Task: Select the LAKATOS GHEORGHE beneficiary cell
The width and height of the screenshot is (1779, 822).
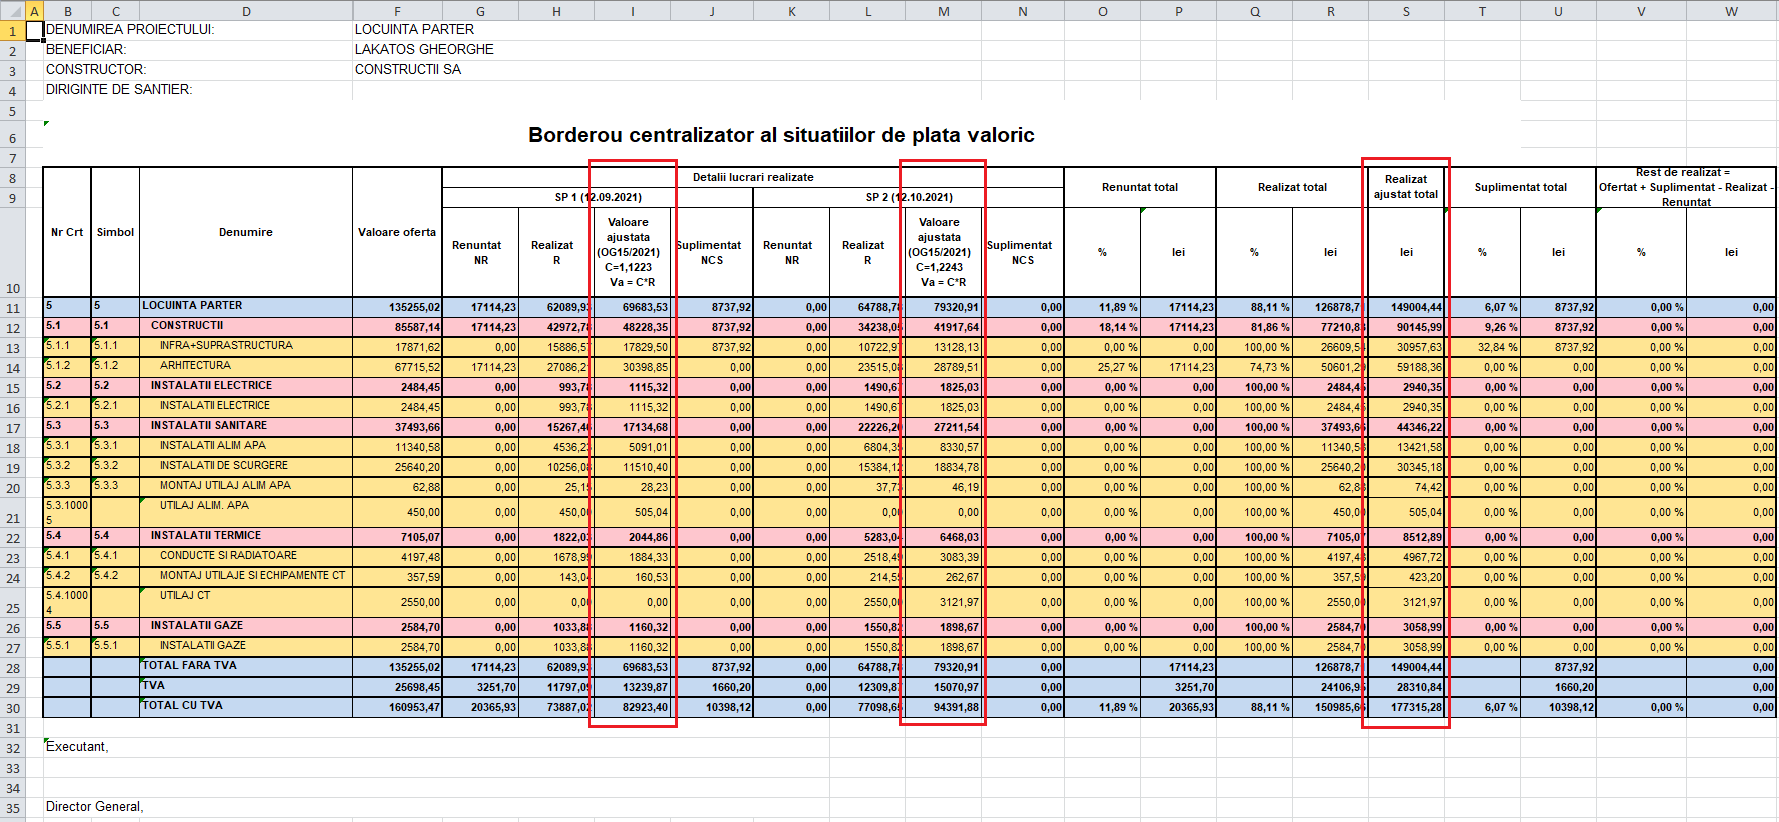Action: click(424, 49)
